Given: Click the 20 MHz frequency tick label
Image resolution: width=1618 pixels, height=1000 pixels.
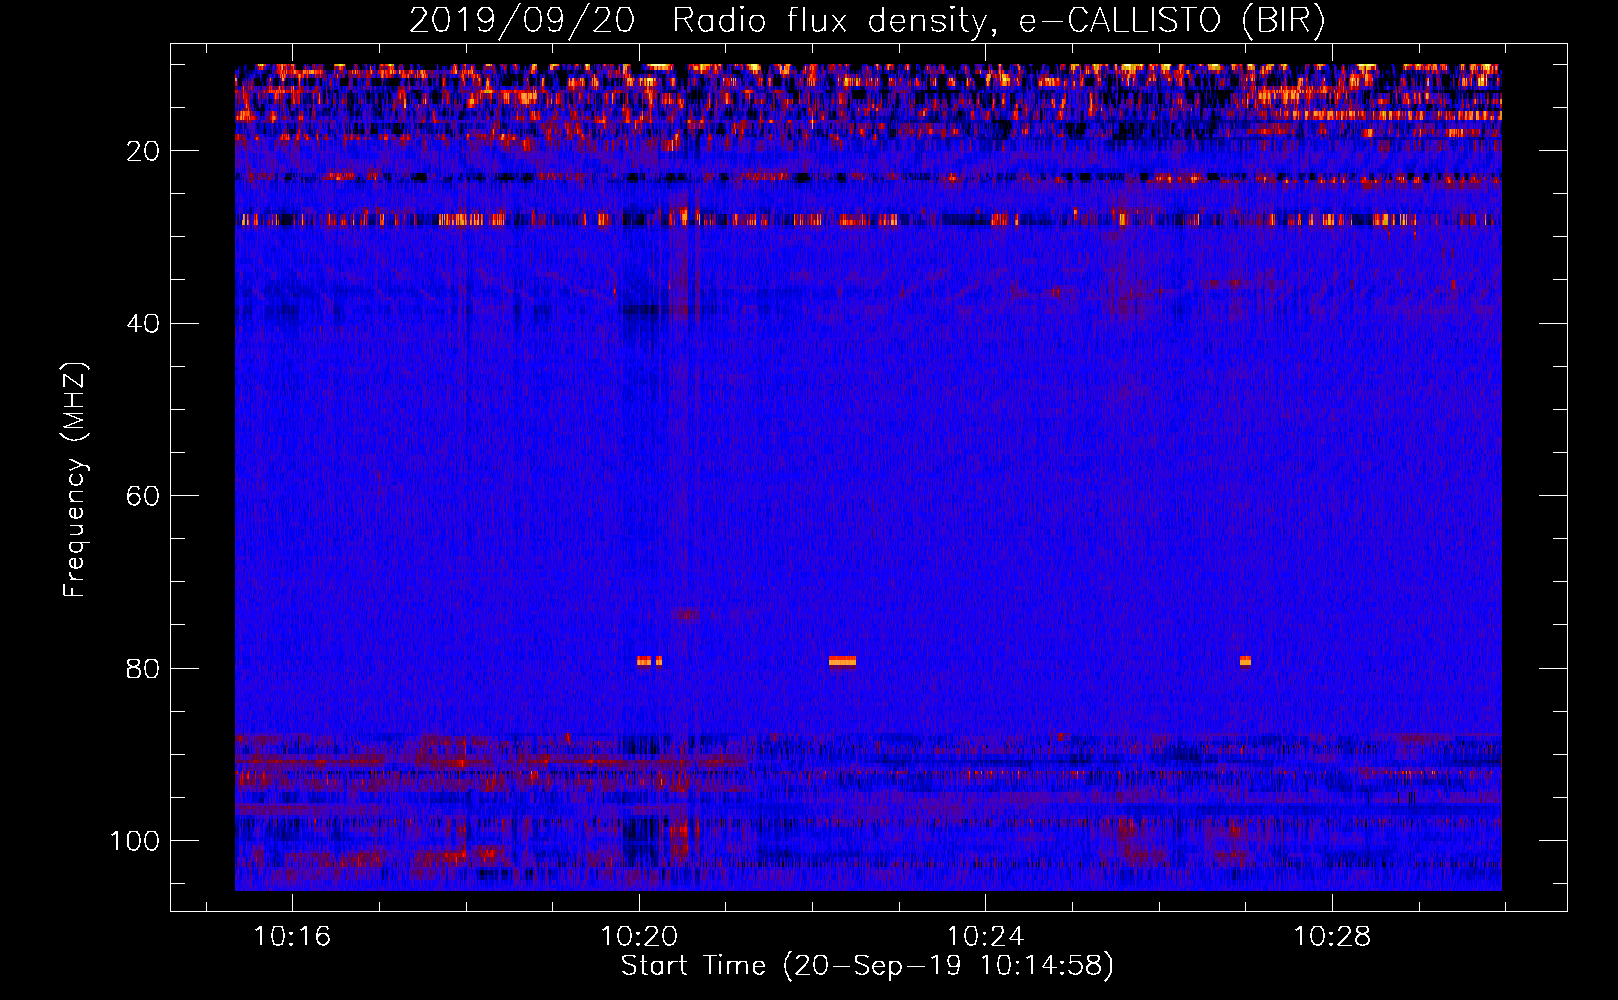Looking at the screenshot, I should (x=144, y=151).
